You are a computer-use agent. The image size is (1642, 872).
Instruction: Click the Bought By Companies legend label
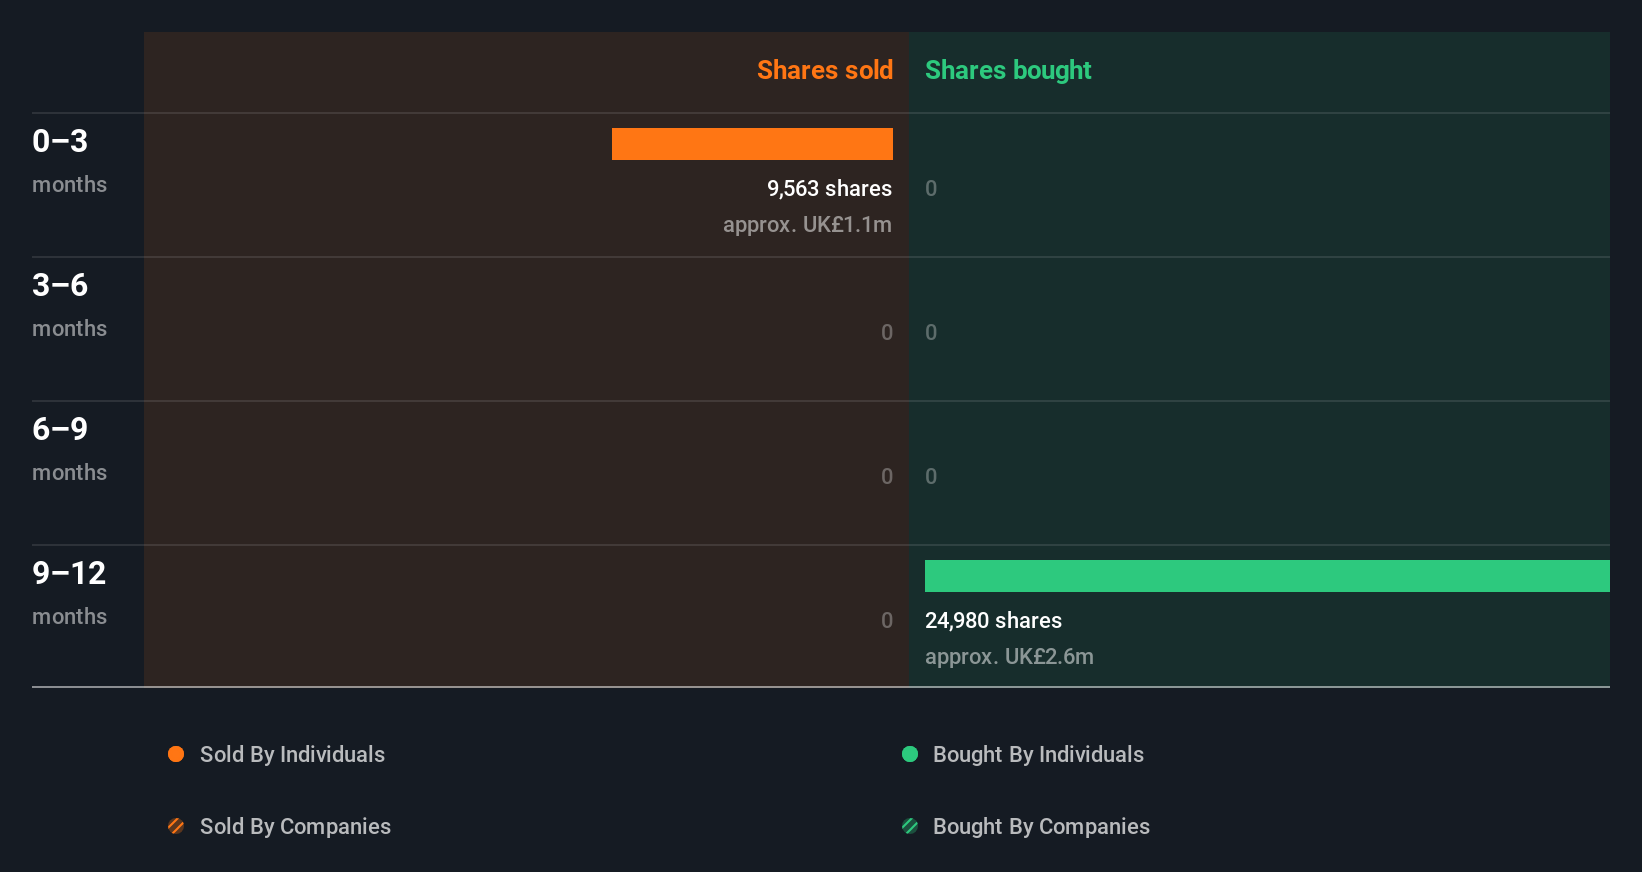pyautogui.click(x=1041, y=826)
